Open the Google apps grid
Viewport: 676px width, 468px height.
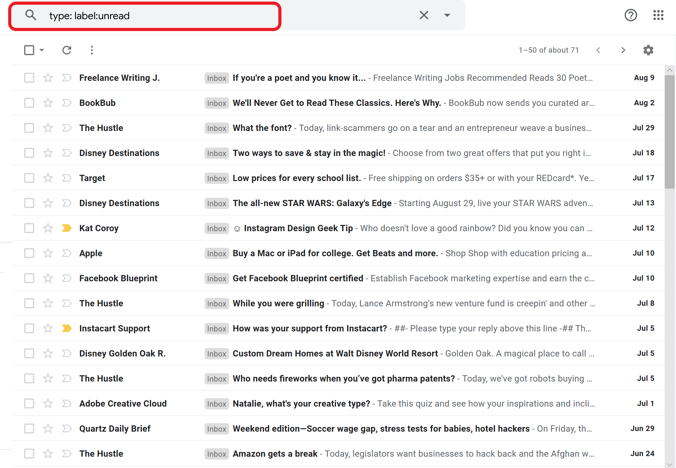[x=658, y=15]
